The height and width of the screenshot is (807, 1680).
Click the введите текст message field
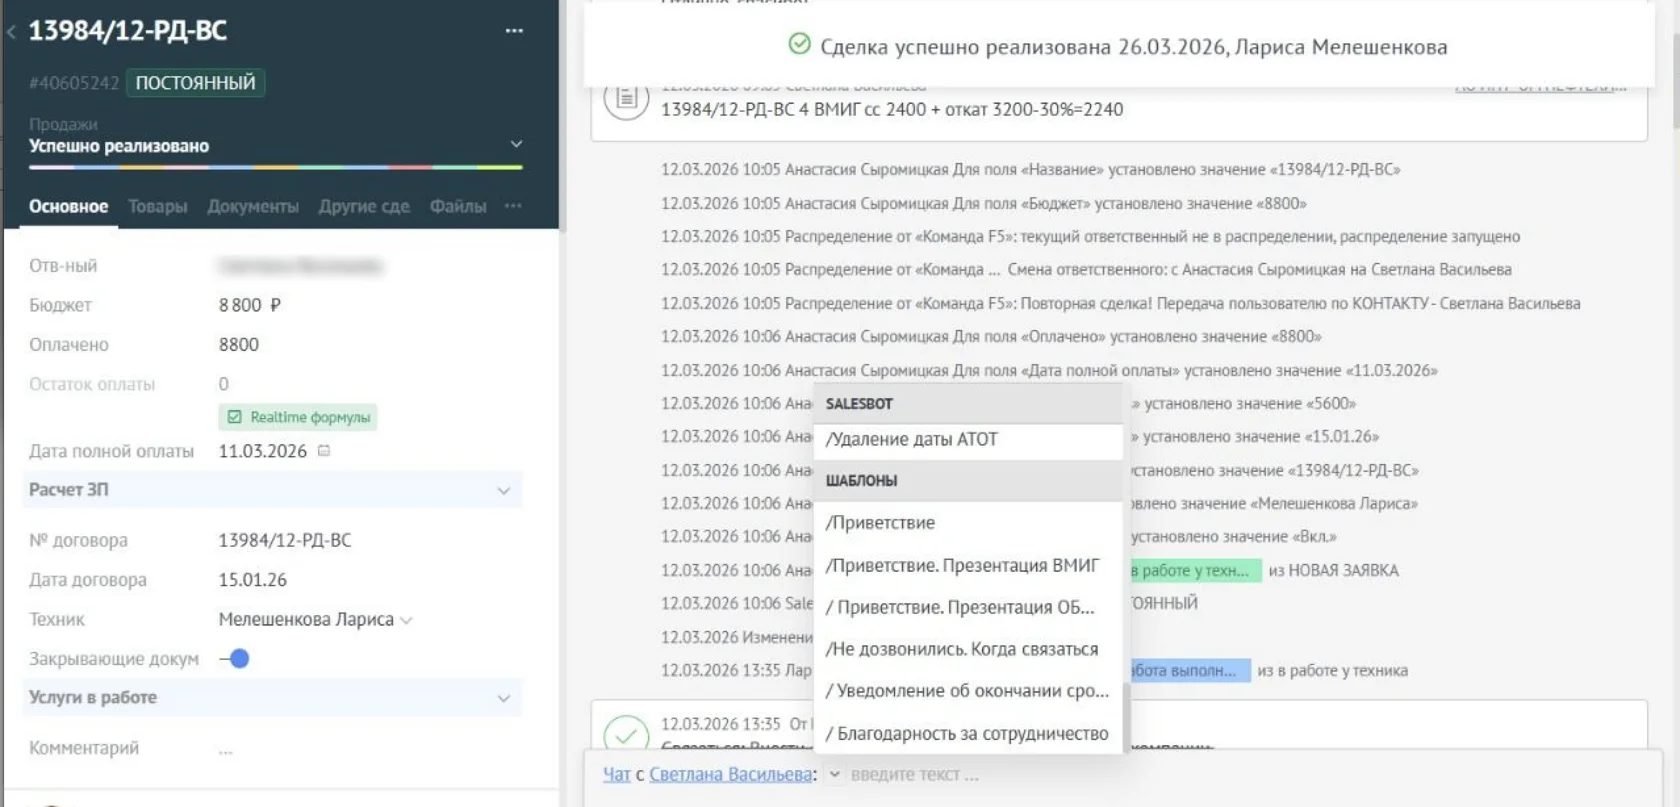point(915,774)
